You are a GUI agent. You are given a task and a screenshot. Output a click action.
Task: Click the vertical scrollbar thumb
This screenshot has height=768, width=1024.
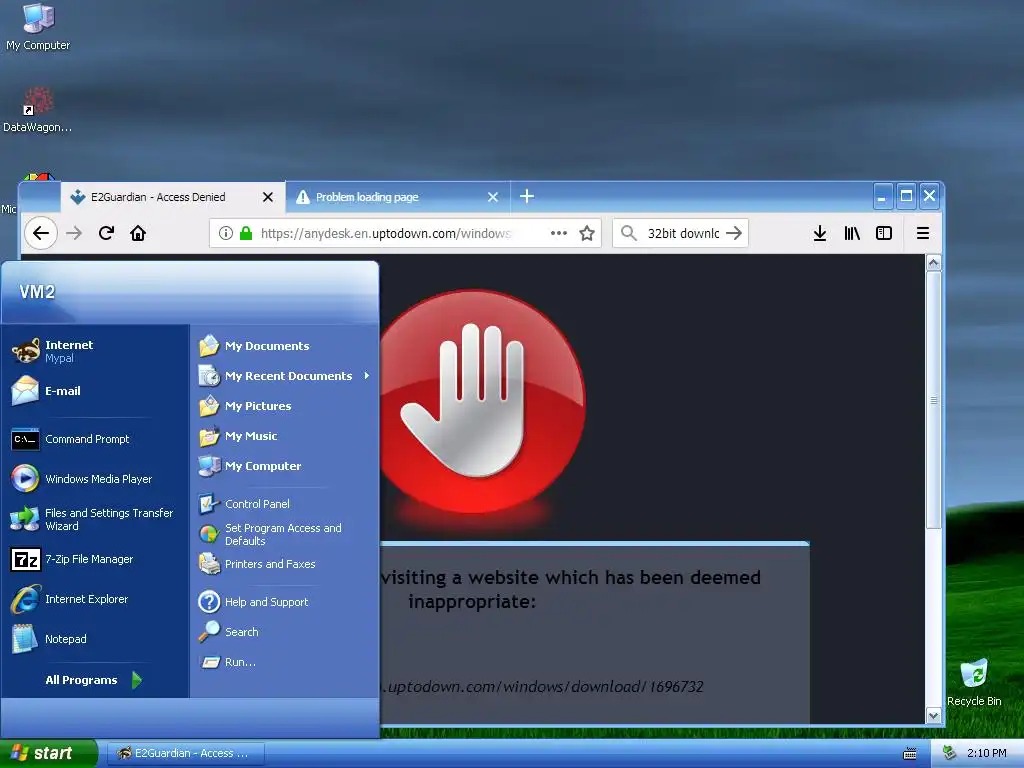tap(934, 400)
